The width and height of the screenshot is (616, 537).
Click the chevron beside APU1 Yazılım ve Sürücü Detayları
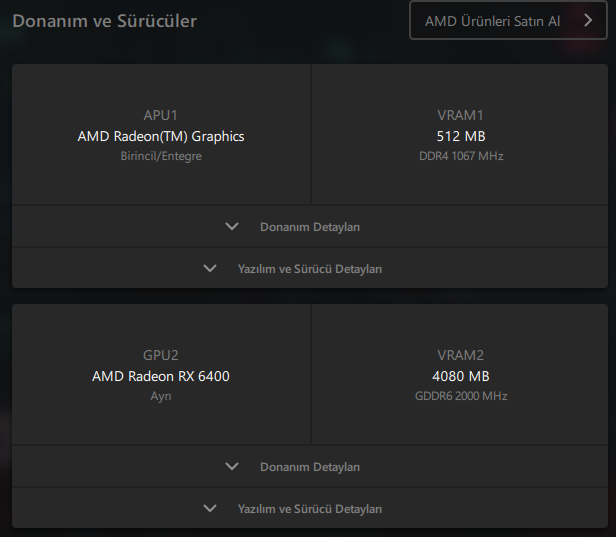click(x=210, y=268)
